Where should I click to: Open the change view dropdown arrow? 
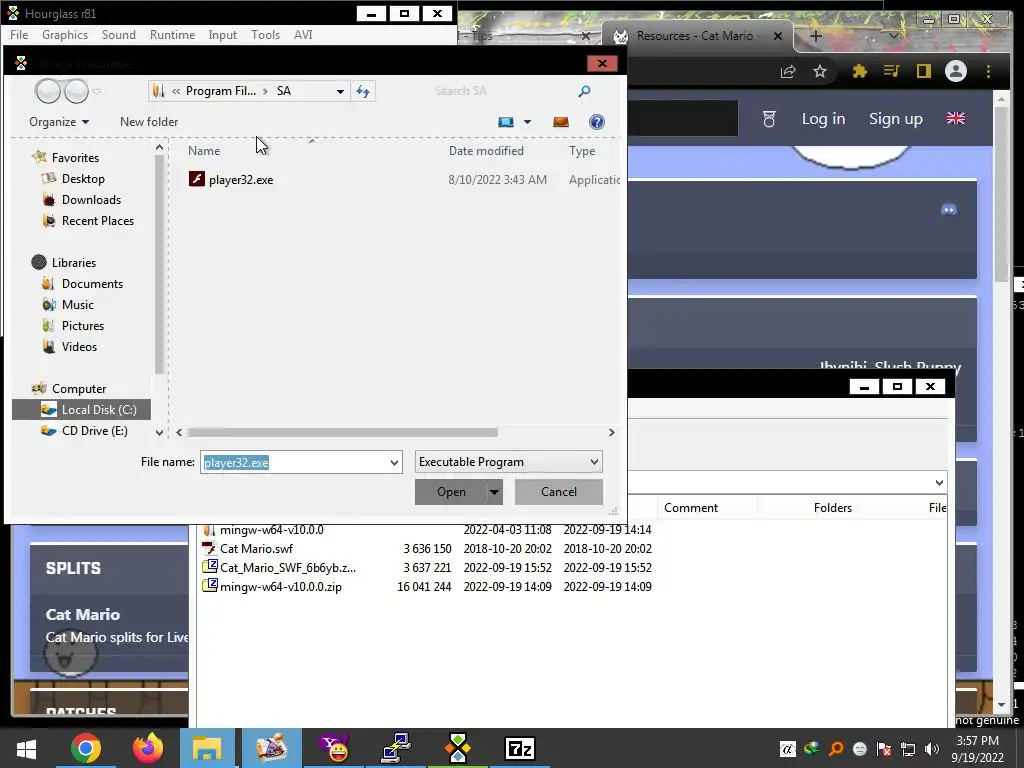(x=528, y=122)
